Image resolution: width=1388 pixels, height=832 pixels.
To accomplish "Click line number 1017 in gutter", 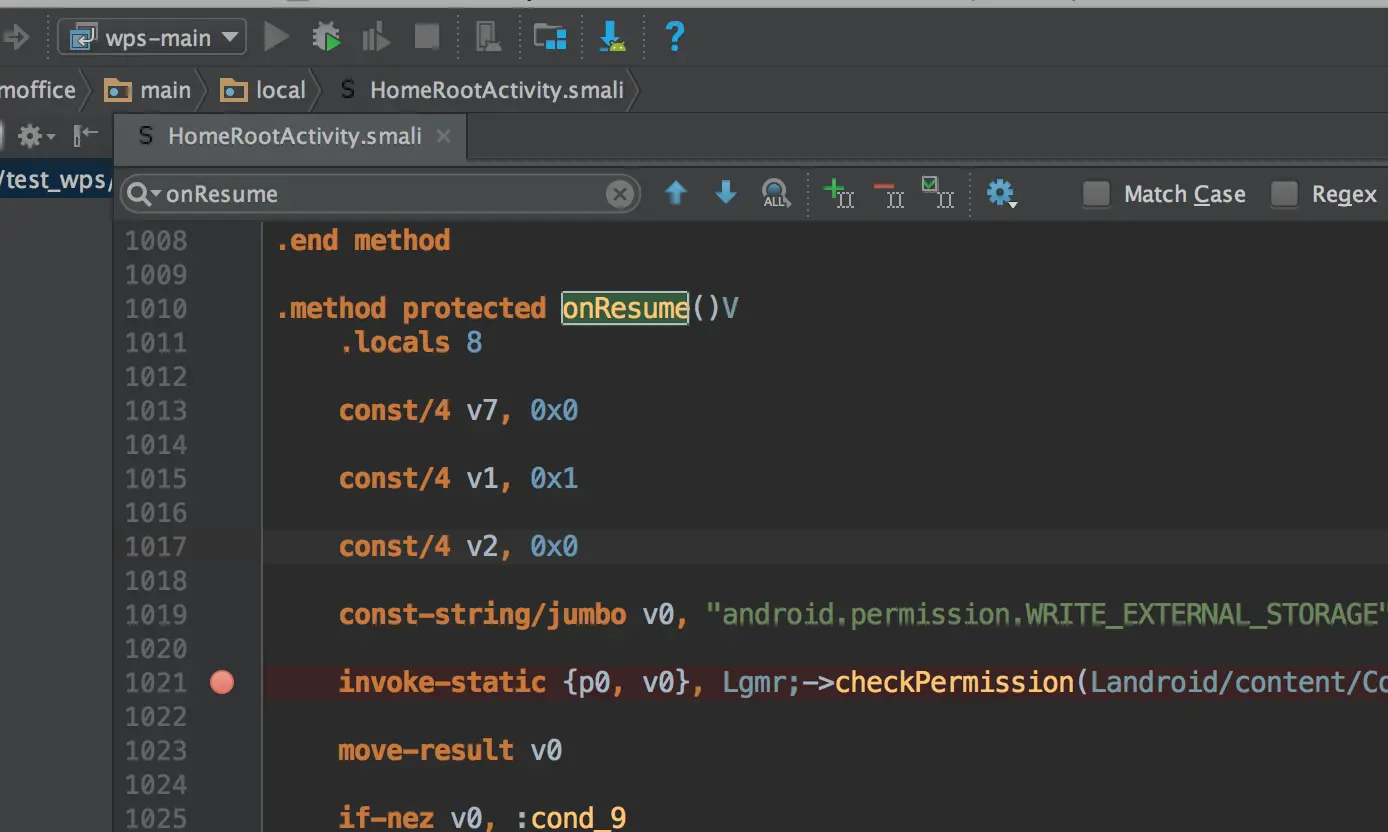I will (156, 546).
